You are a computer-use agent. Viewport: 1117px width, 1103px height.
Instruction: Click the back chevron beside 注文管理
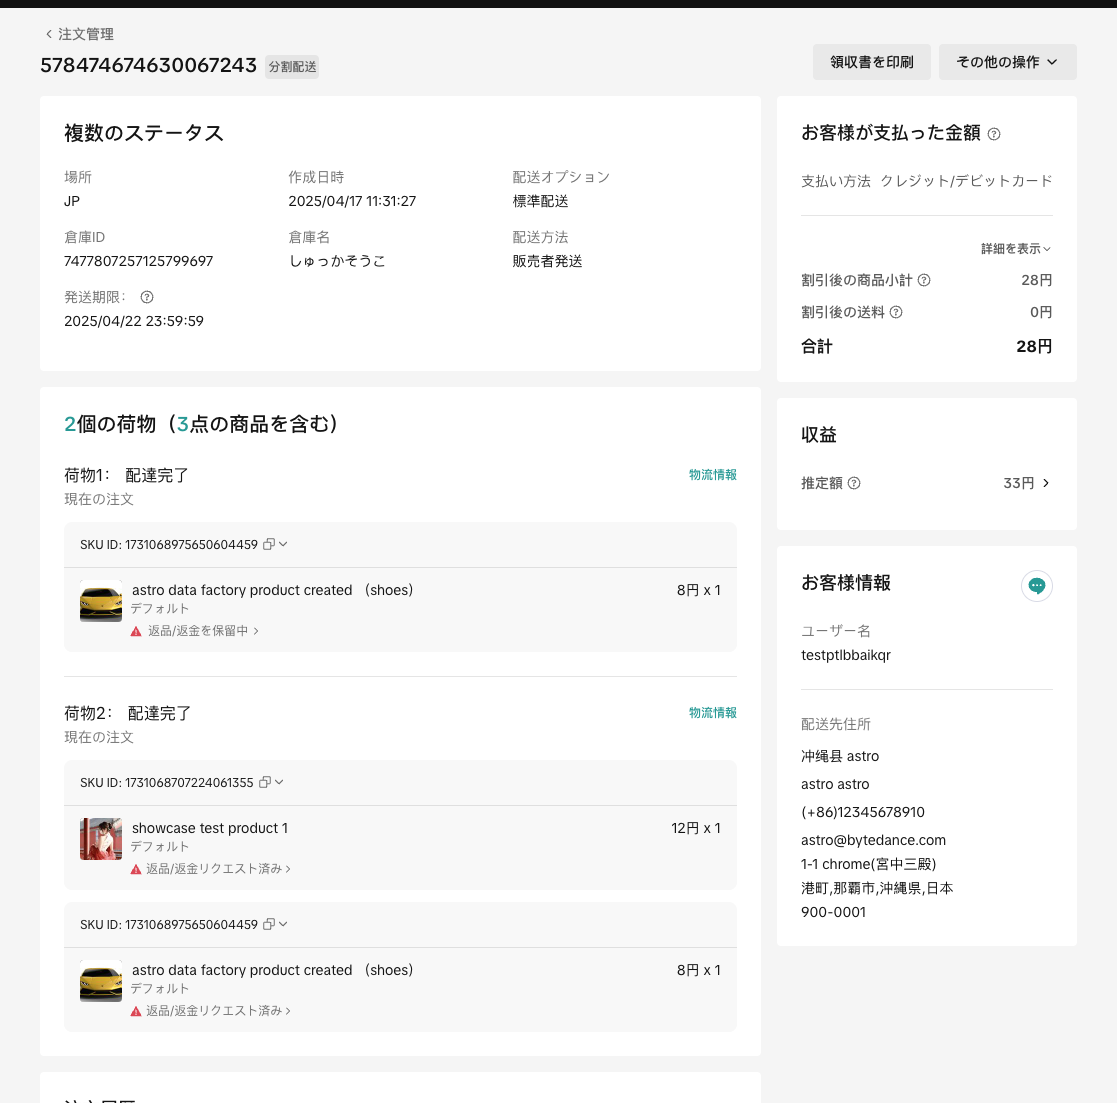point(48,34)
